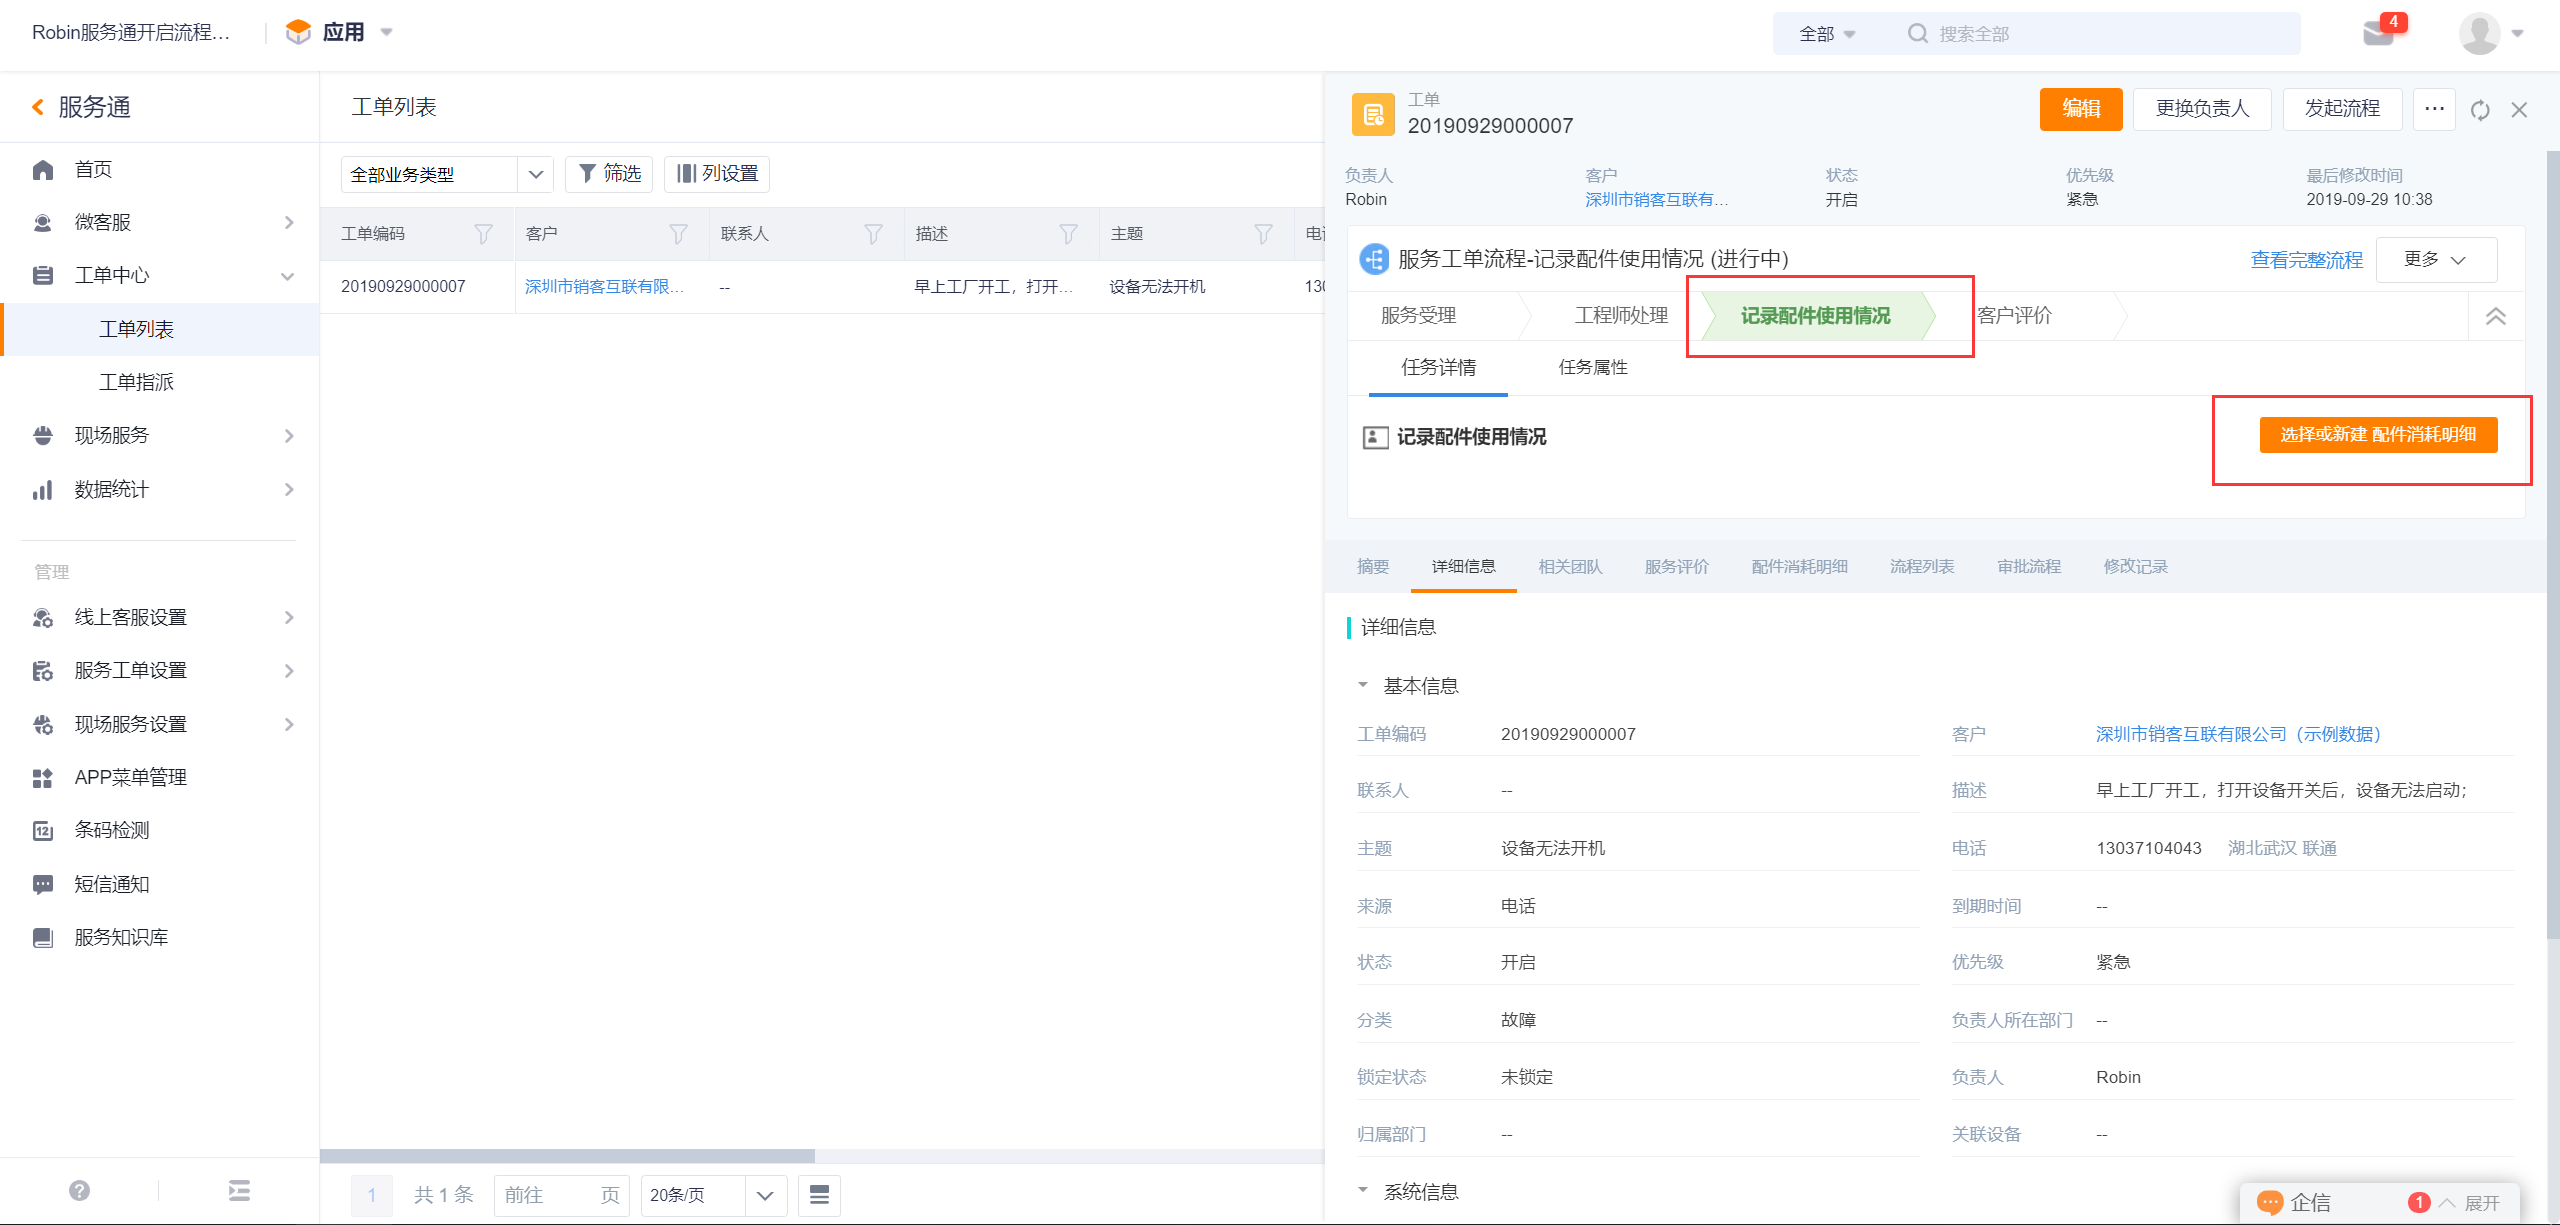Switch to the 相关团队 tab
The image size is (2560, 1225).
(x=1570, y=567)
